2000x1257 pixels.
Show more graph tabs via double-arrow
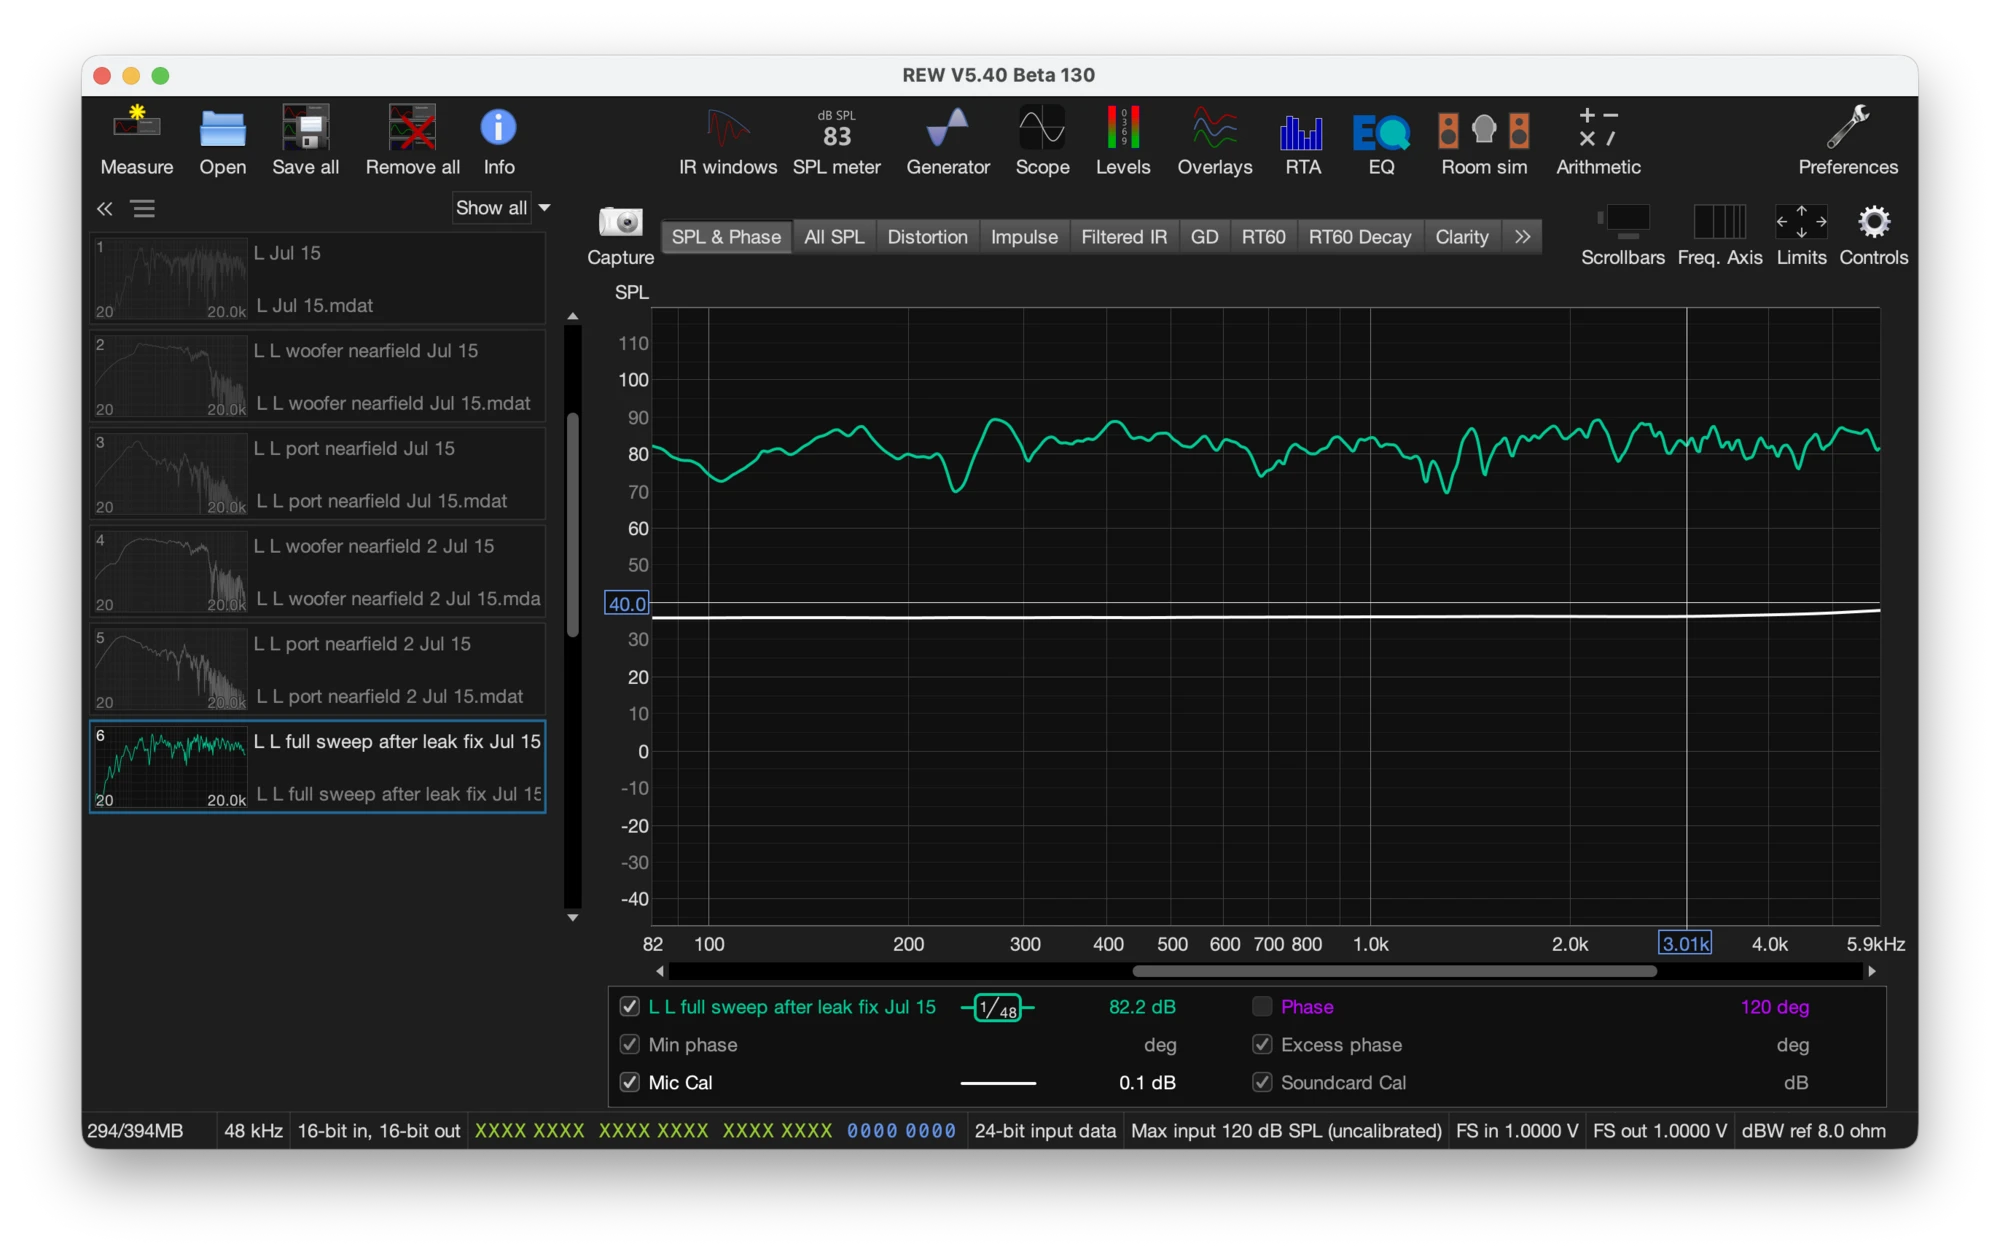pyautogui.click(x=1522, y=237)
